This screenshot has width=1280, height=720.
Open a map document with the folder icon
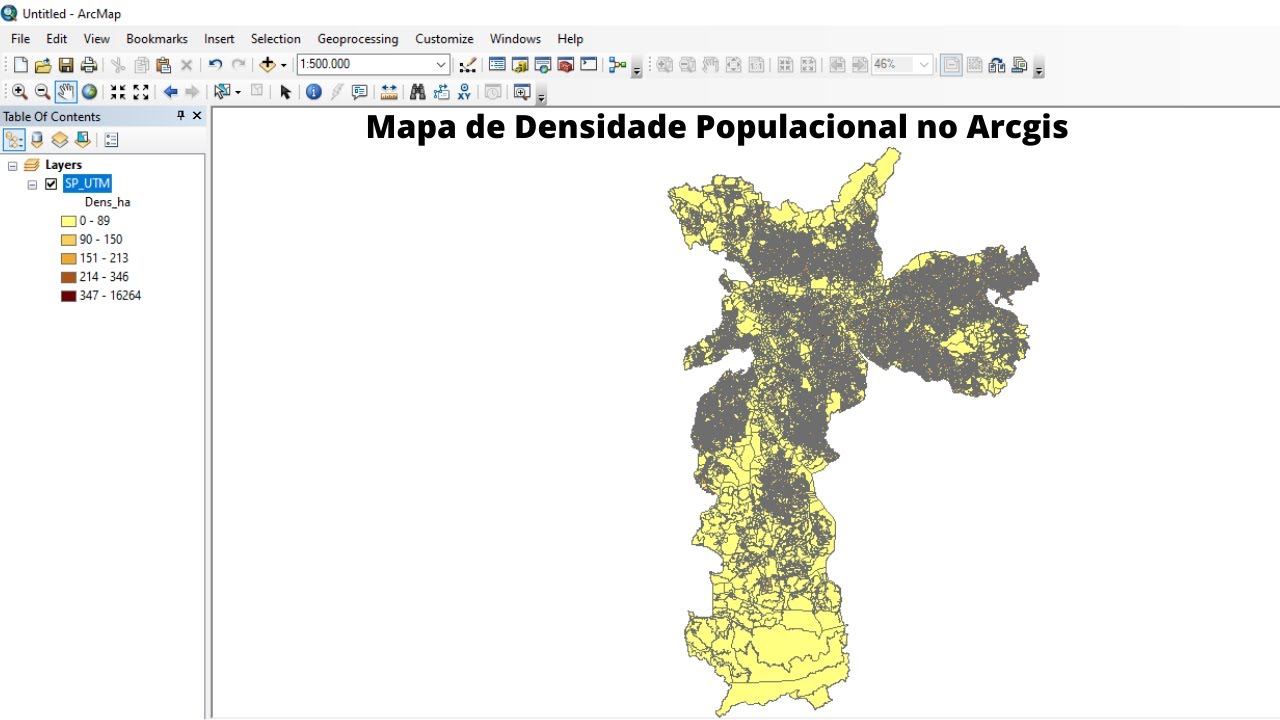pyautogui.click(x=43, y=65)
